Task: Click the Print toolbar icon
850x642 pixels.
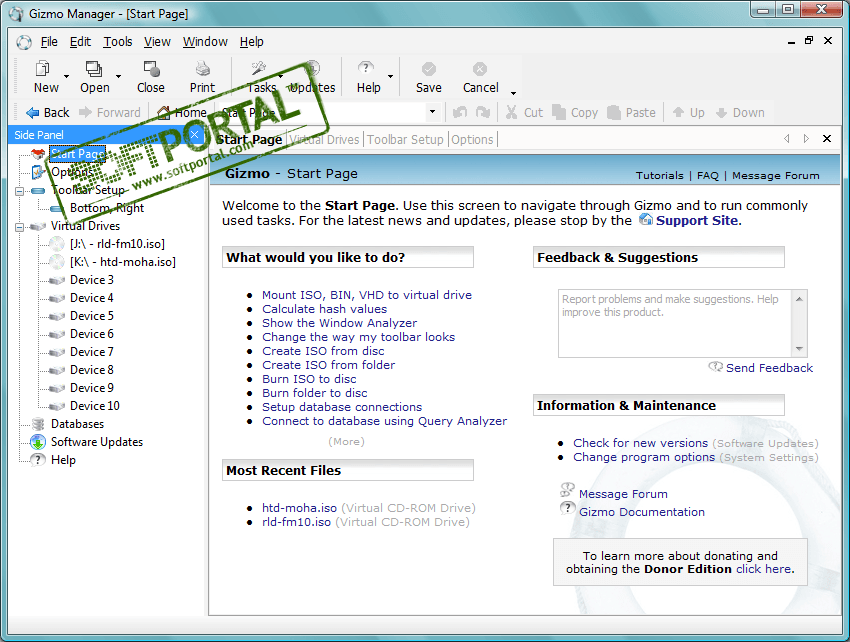Action: 203,69
